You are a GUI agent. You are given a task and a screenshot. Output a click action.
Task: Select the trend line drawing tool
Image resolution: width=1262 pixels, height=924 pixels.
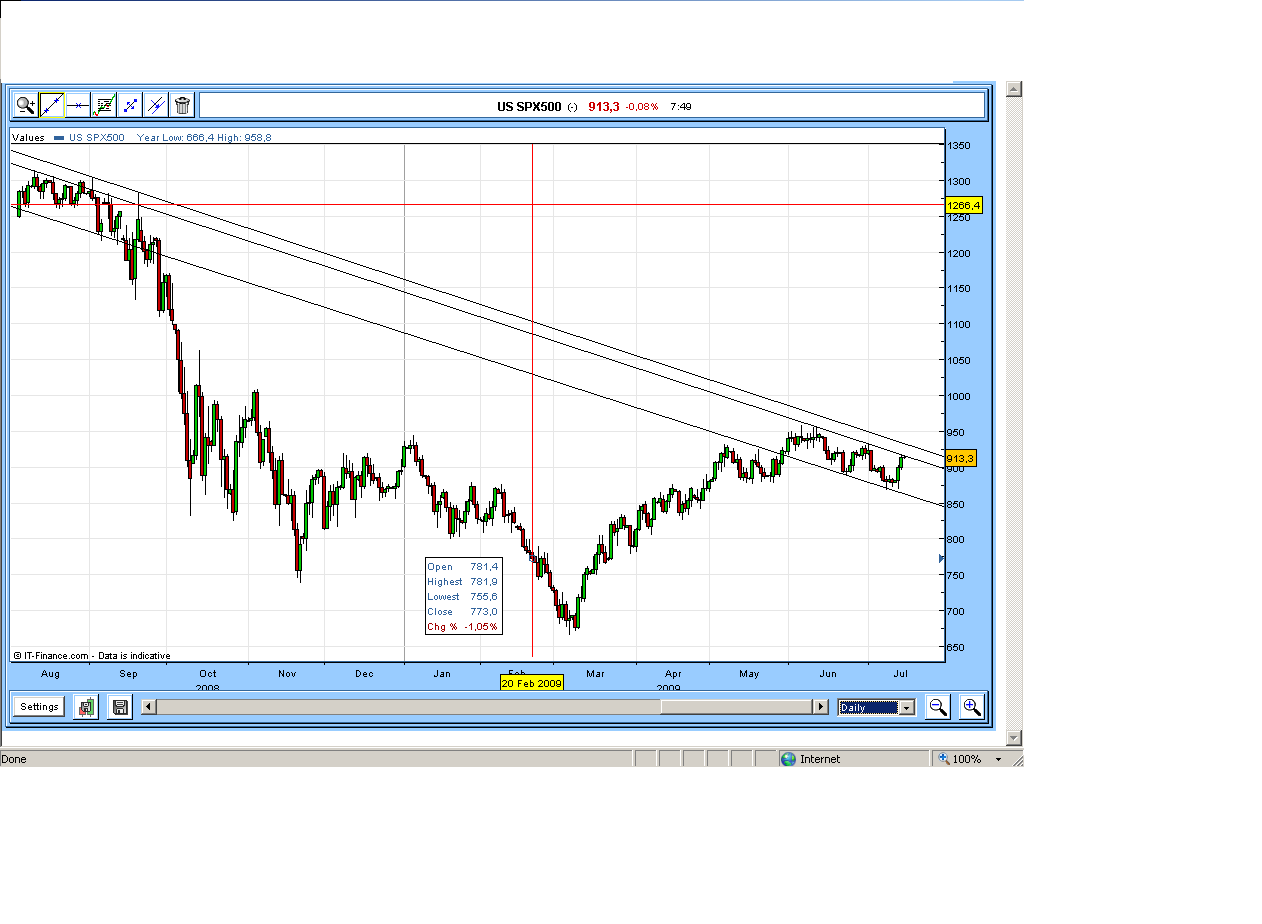[52, 105]
